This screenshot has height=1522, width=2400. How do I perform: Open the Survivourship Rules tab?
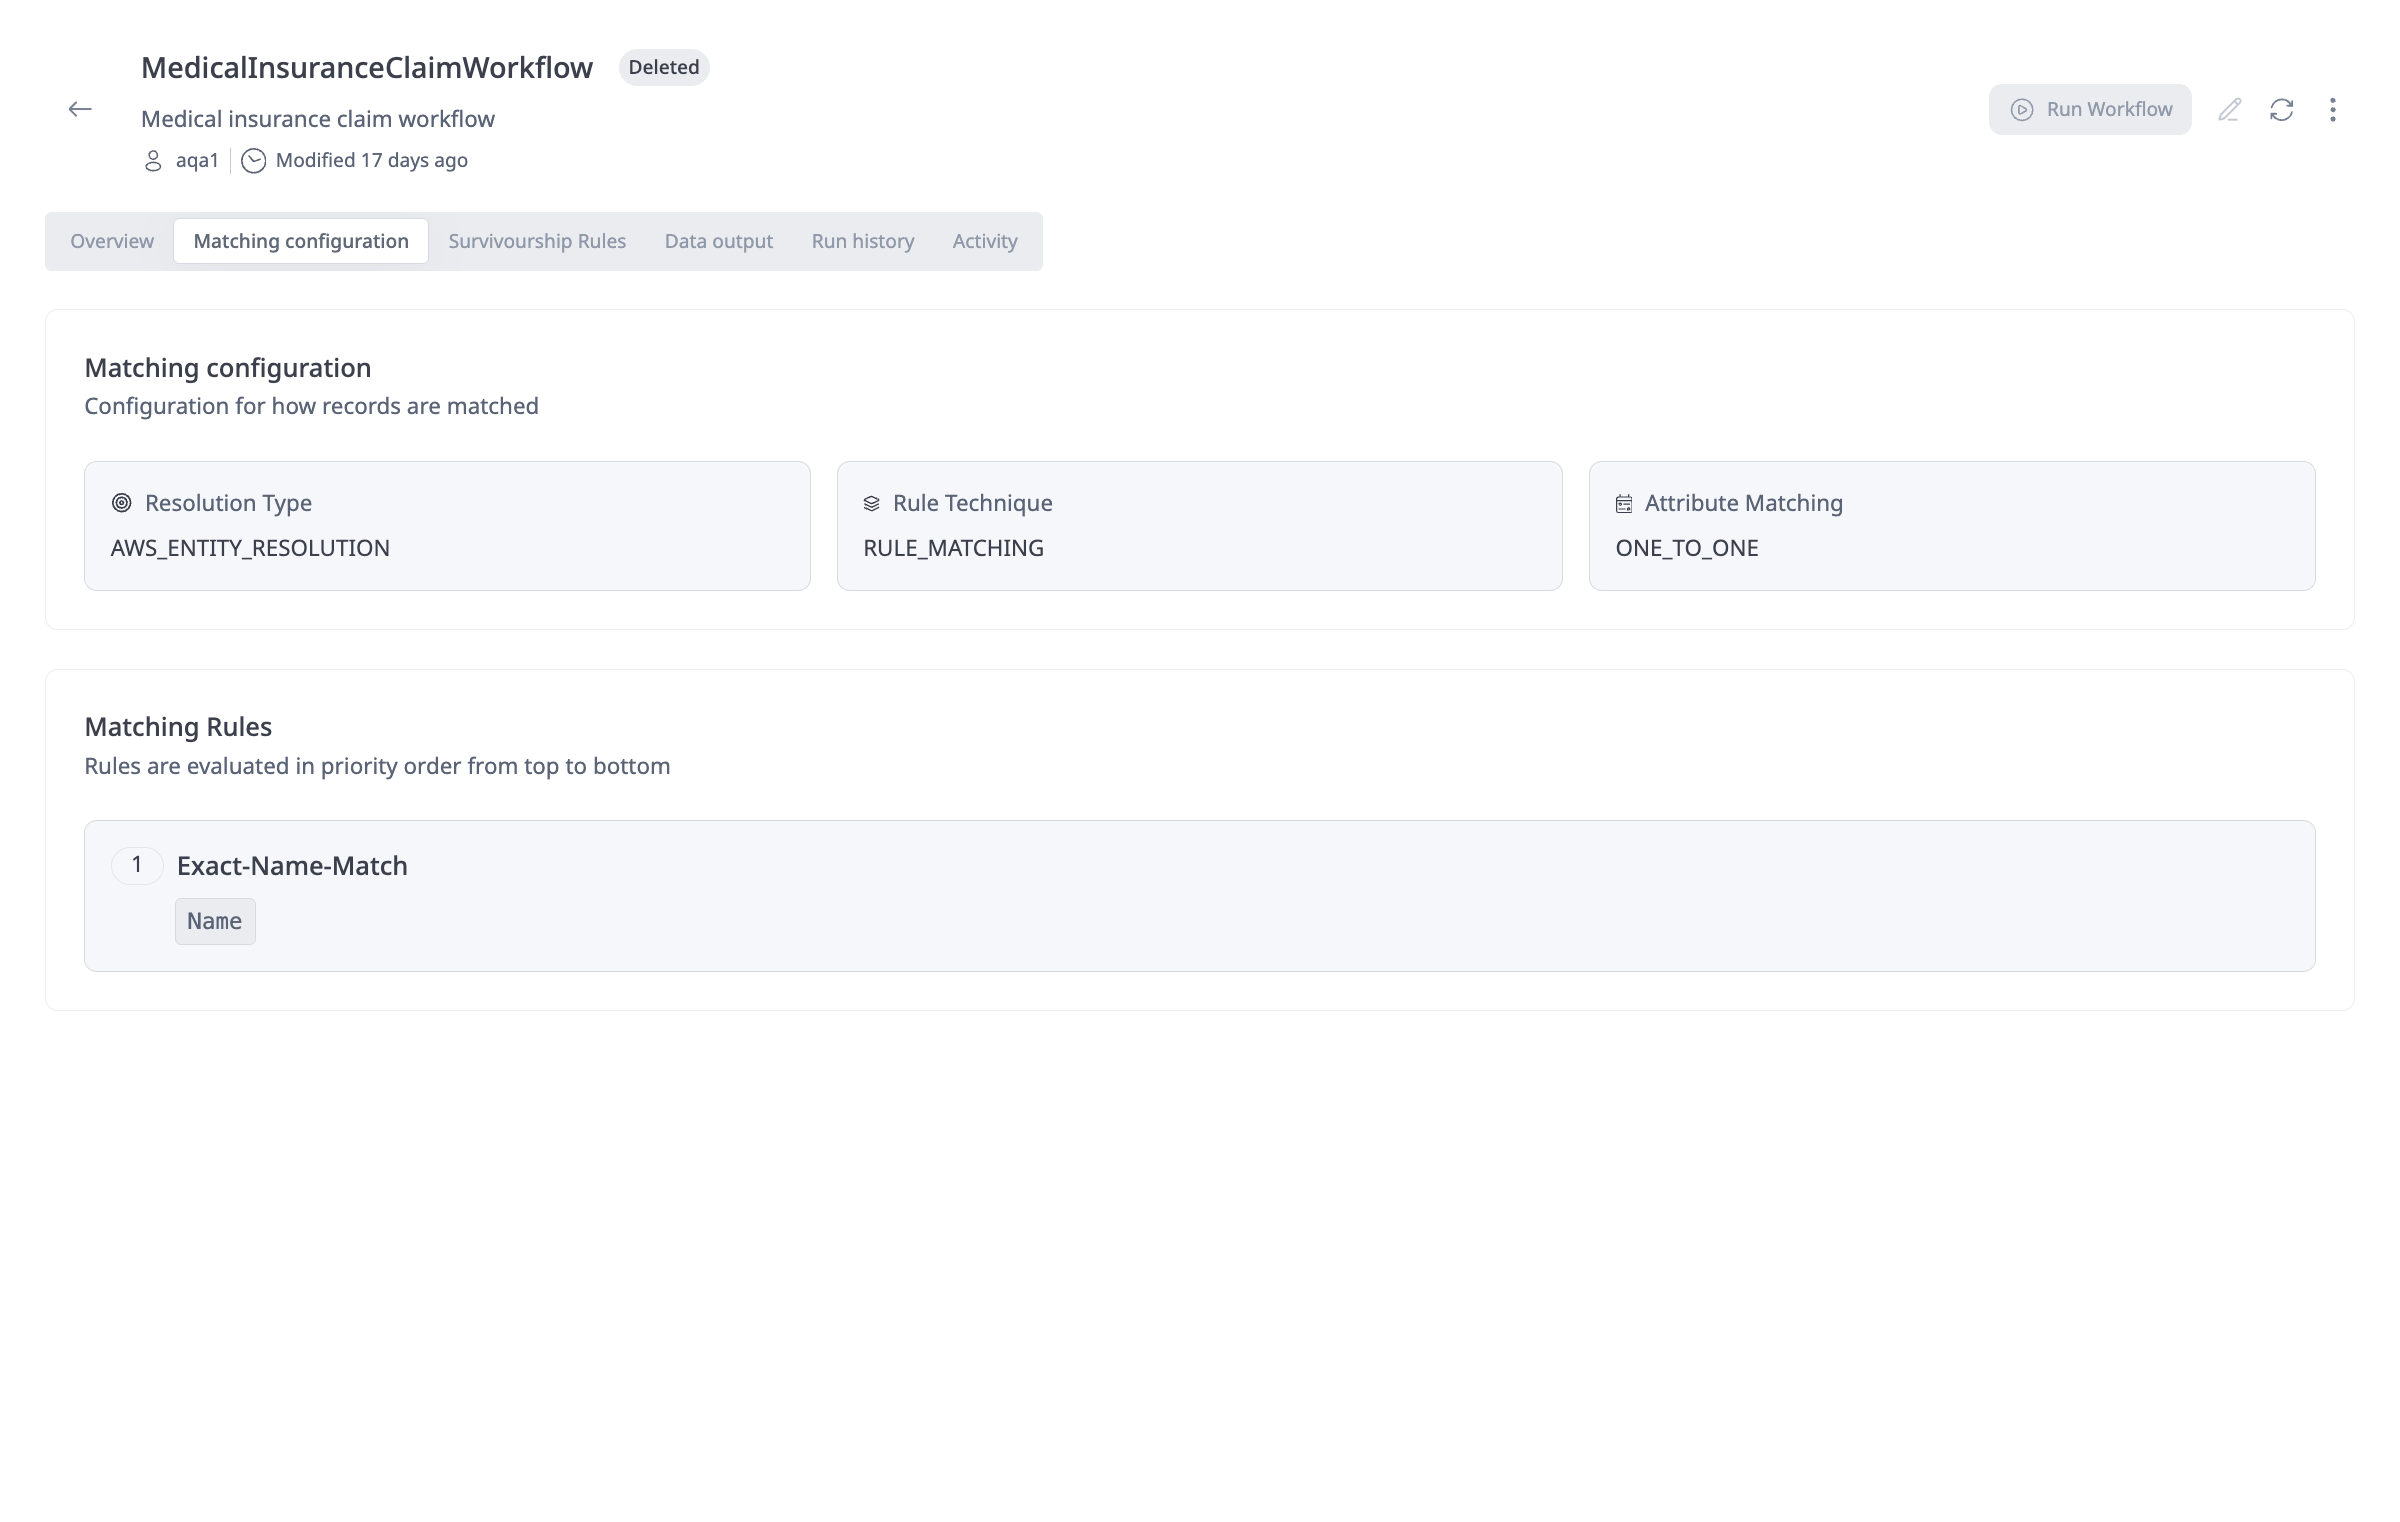click(x=537, y=241)
